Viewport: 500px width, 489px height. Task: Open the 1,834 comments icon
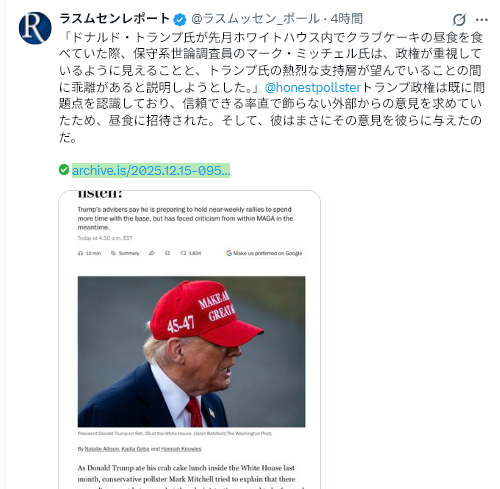click(x=191, y=253)
